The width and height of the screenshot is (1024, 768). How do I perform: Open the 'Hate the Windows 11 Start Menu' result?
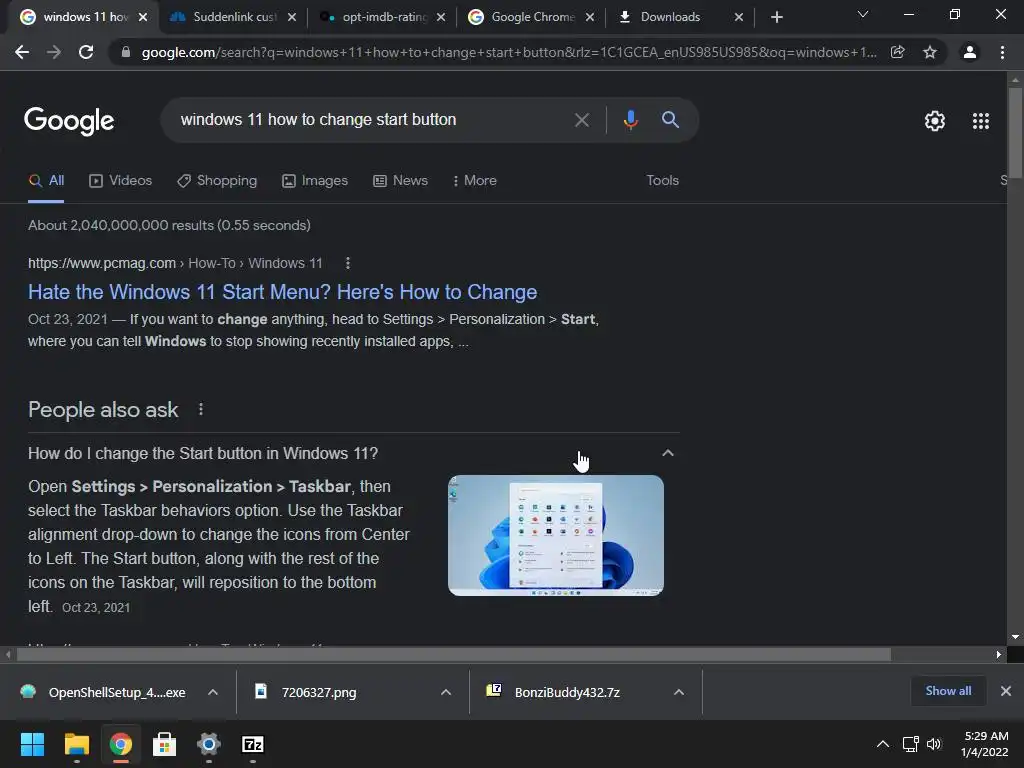282,292
